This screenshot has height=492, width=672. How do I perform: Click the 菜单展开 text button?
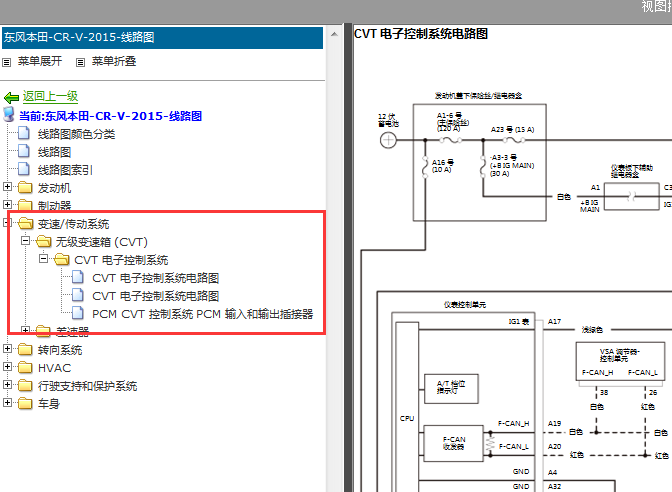tap(40, 62)
